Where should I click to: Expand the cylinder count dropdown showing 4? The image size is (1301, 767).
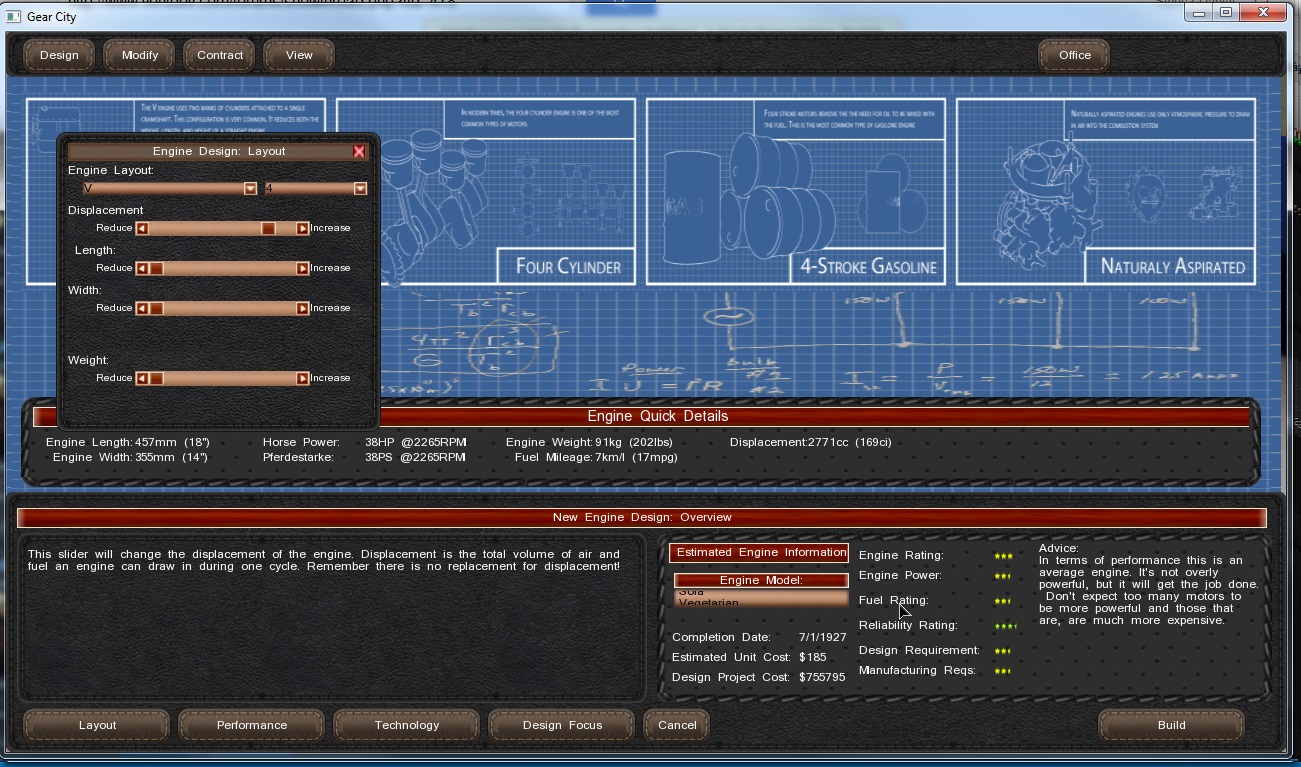[x=360, y=189]
